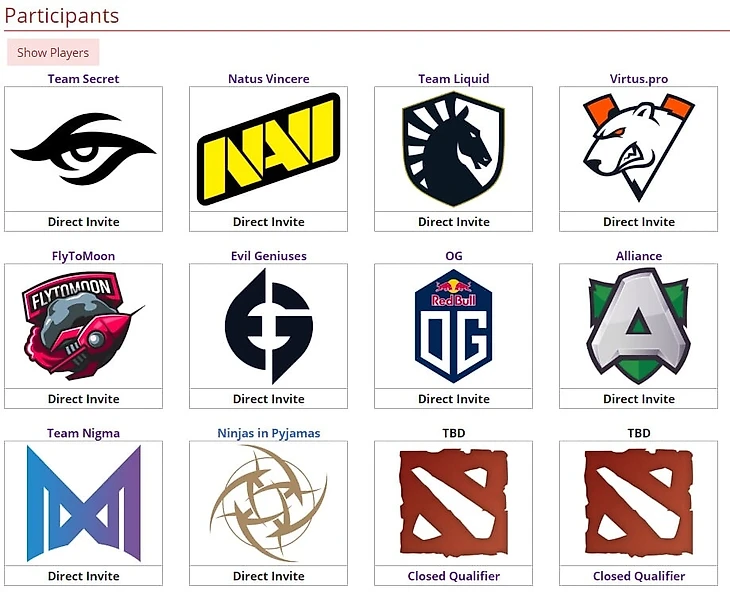Open the first Closed Qualifier link

453,576
